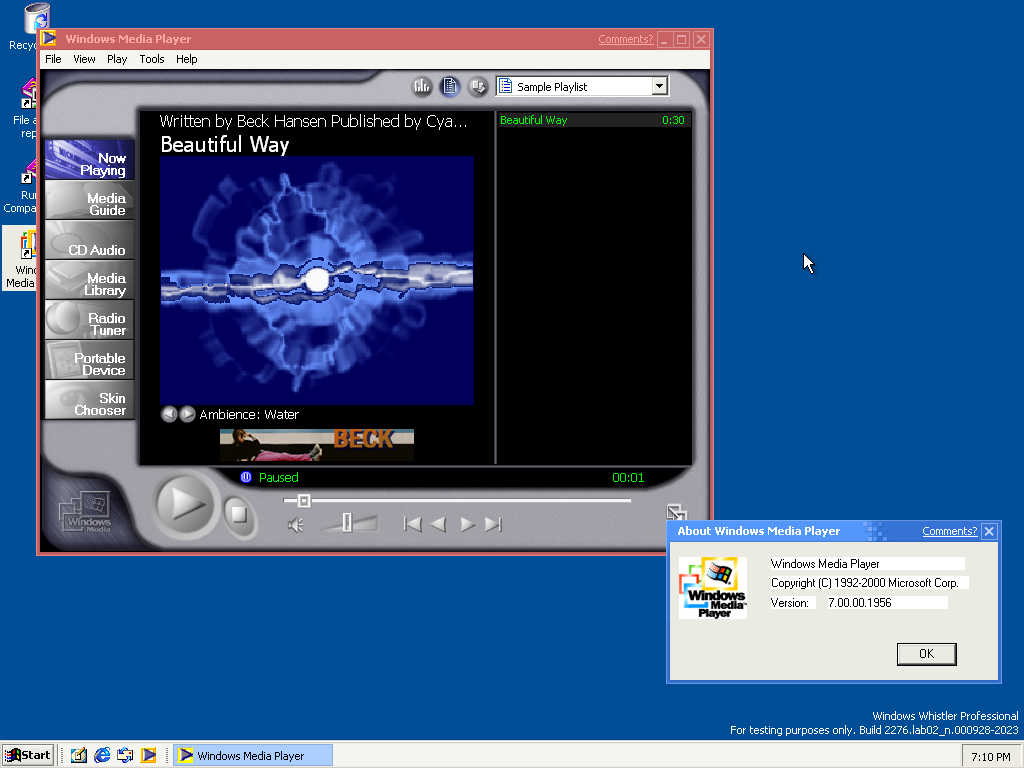The height and width of the screenshot is (768, 1024).
Task: Skip to the next track
Action: click(x=493, y=524)
